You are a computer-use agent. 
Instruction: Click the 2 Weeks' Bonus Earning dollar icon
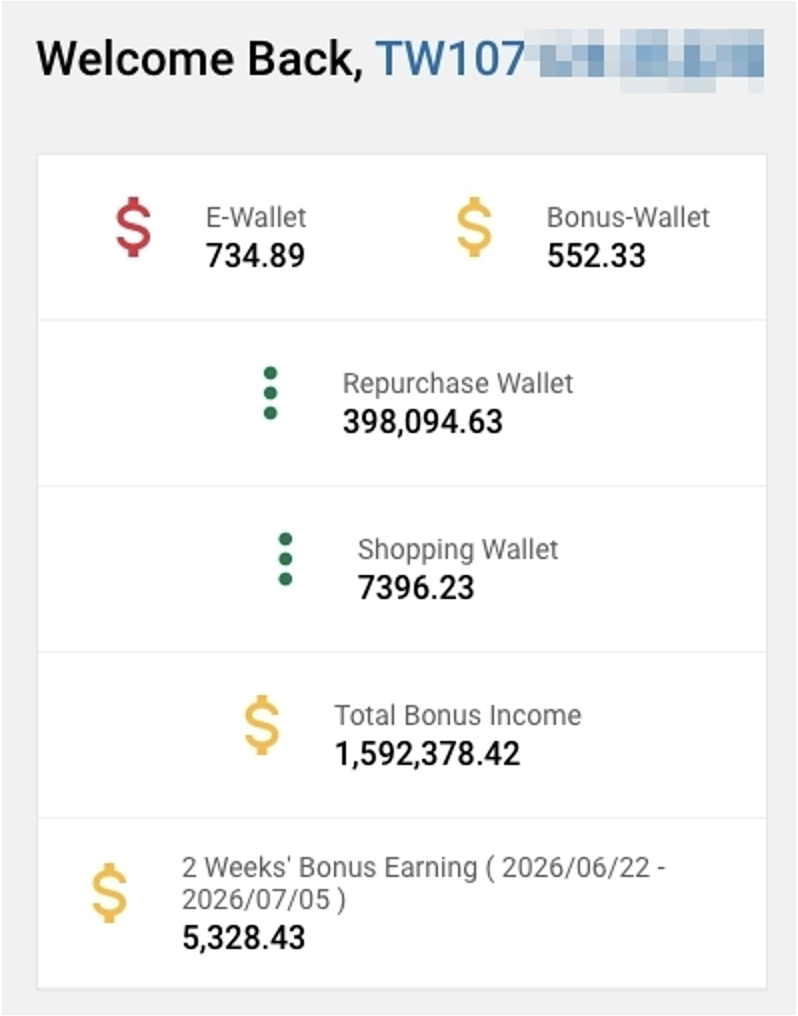[109, 892]
